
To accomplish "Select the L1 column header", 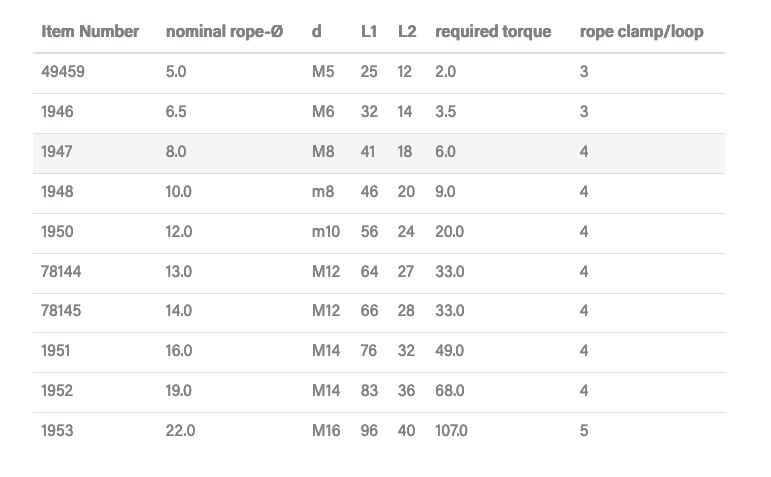I will (369, 31).
